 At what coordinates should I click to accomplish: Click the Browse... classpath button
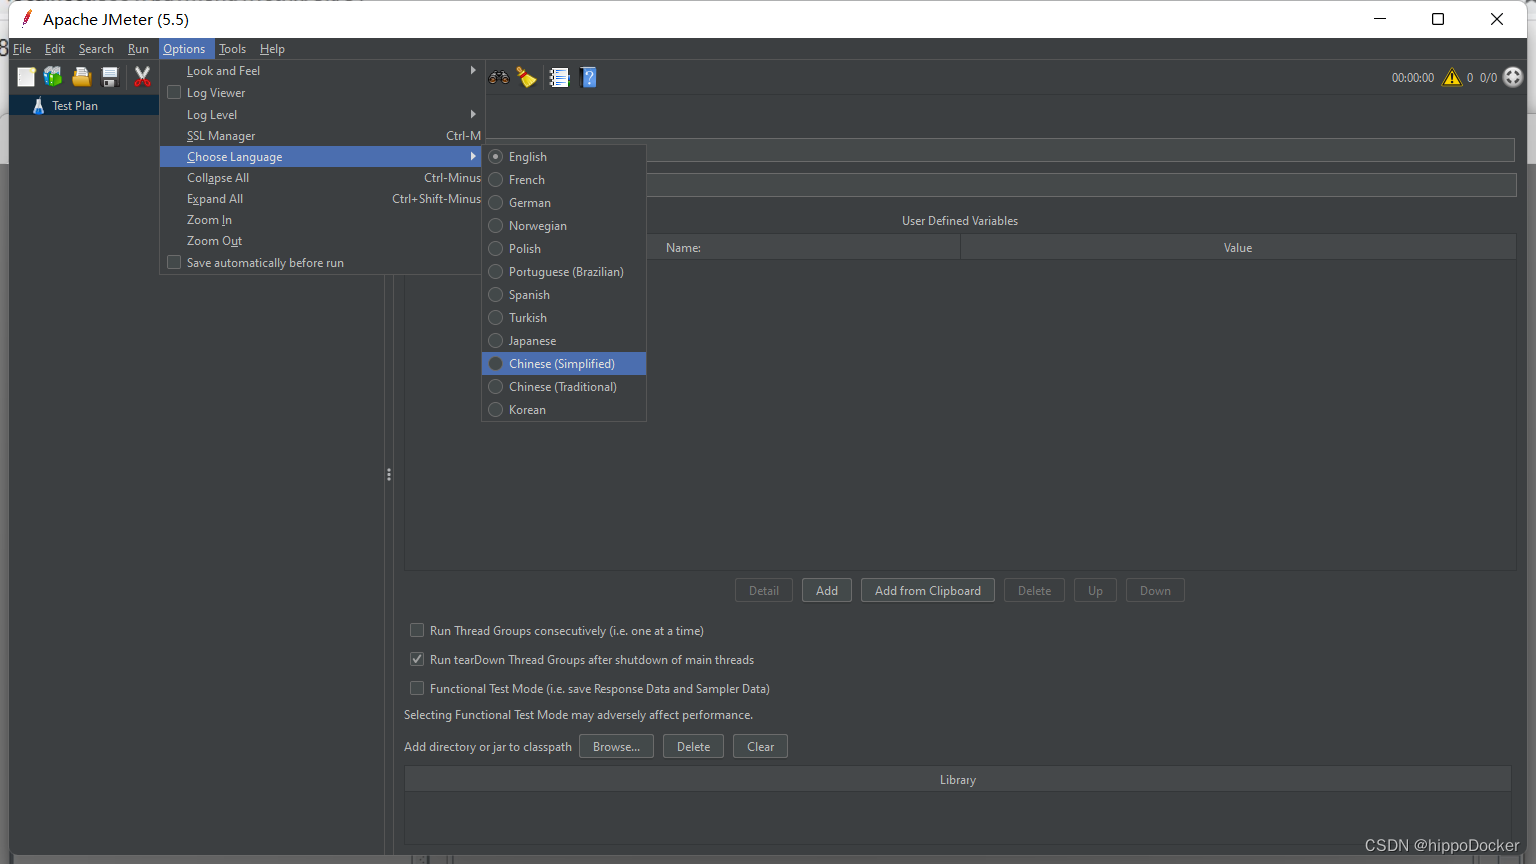click(616, 747)
